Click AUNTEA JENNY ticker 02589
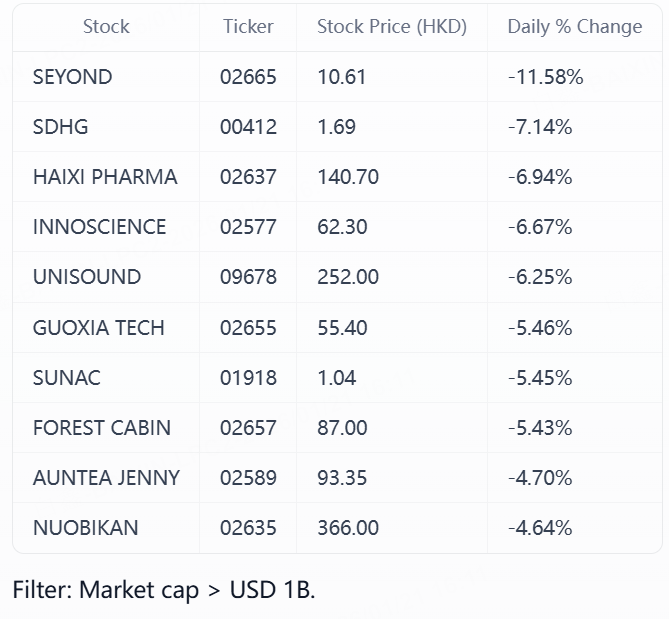669x619 pixels. coord(249,478)
